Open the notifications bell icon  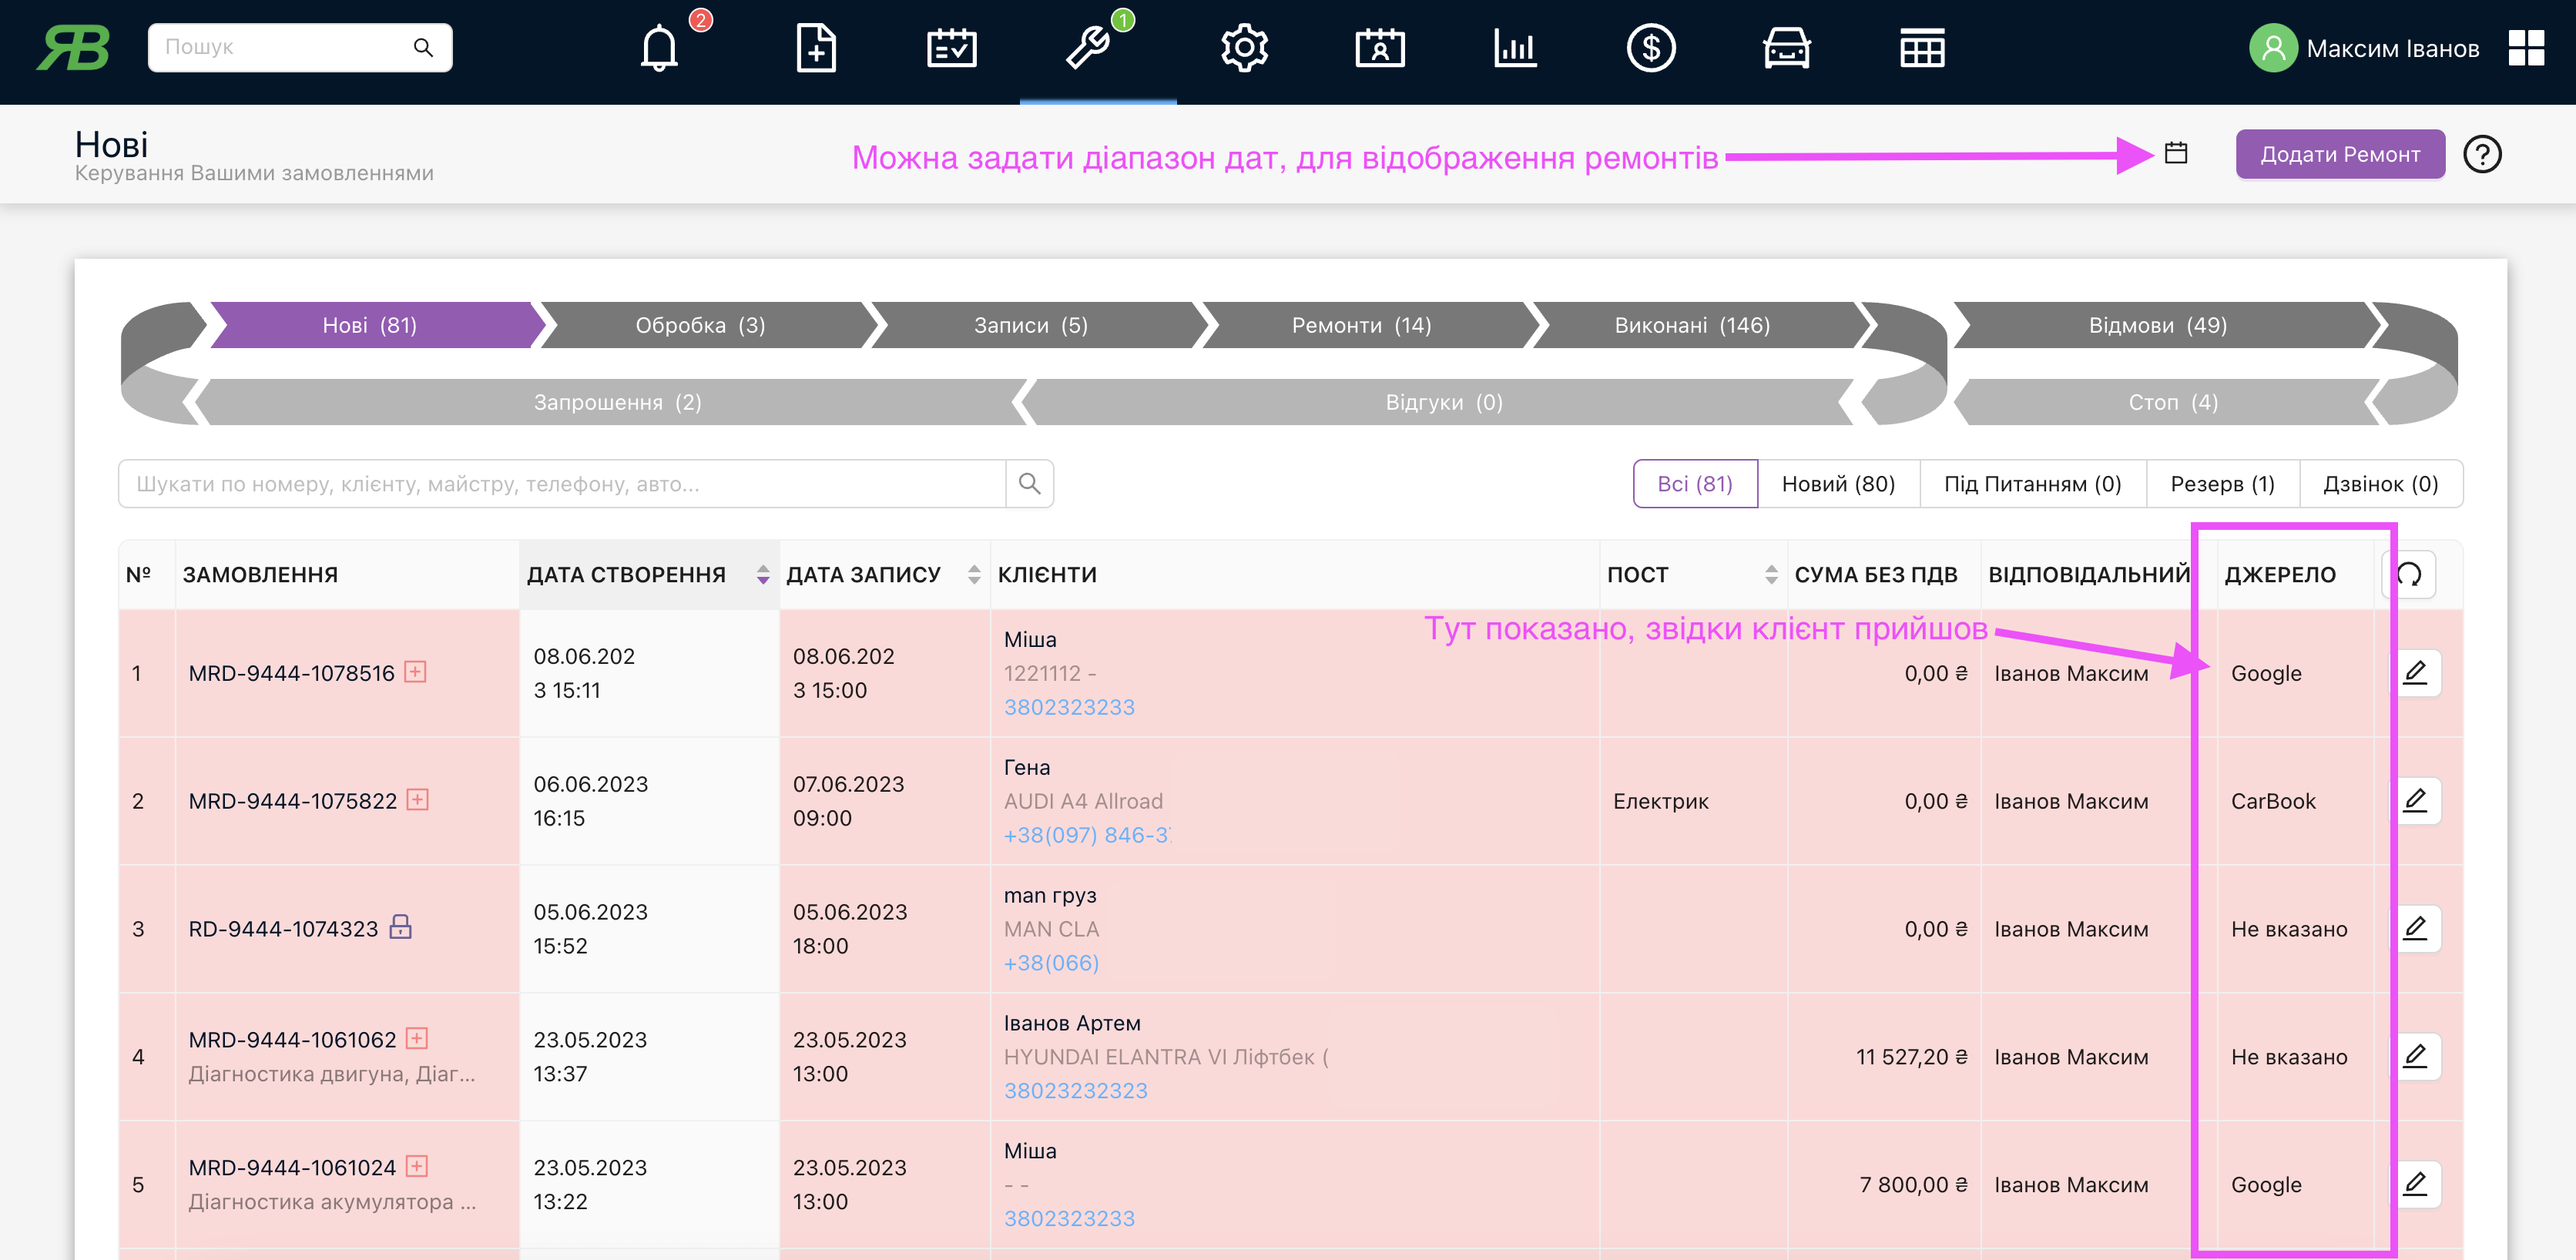coord(659,48)
